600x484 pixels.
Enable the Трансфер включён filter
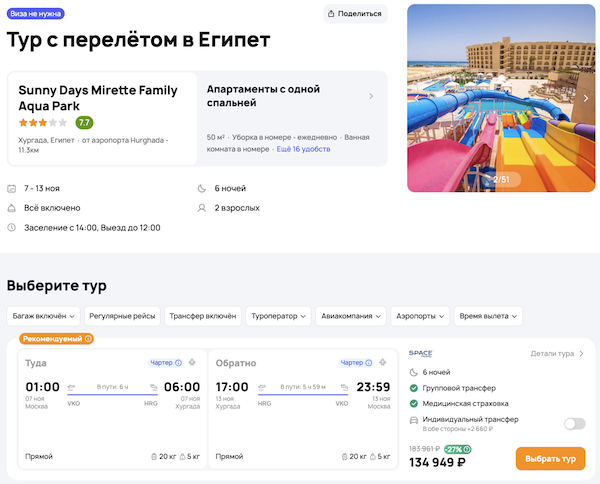click(x=203, y=316)
